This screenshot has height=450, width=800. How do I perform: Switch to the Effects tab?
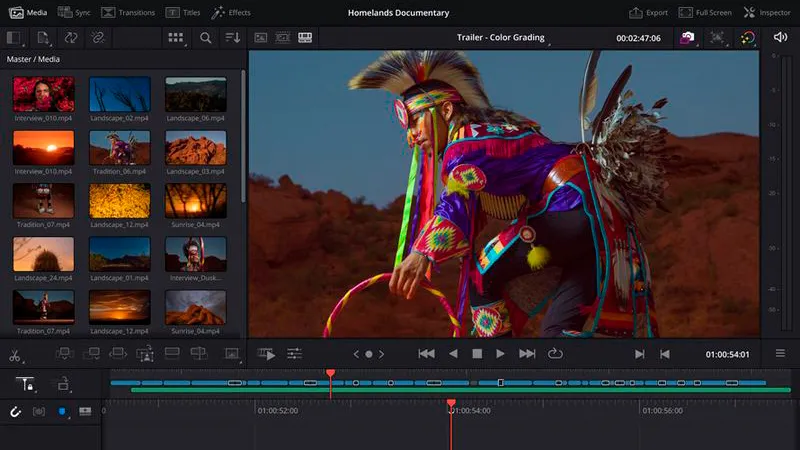click(231, 12)
